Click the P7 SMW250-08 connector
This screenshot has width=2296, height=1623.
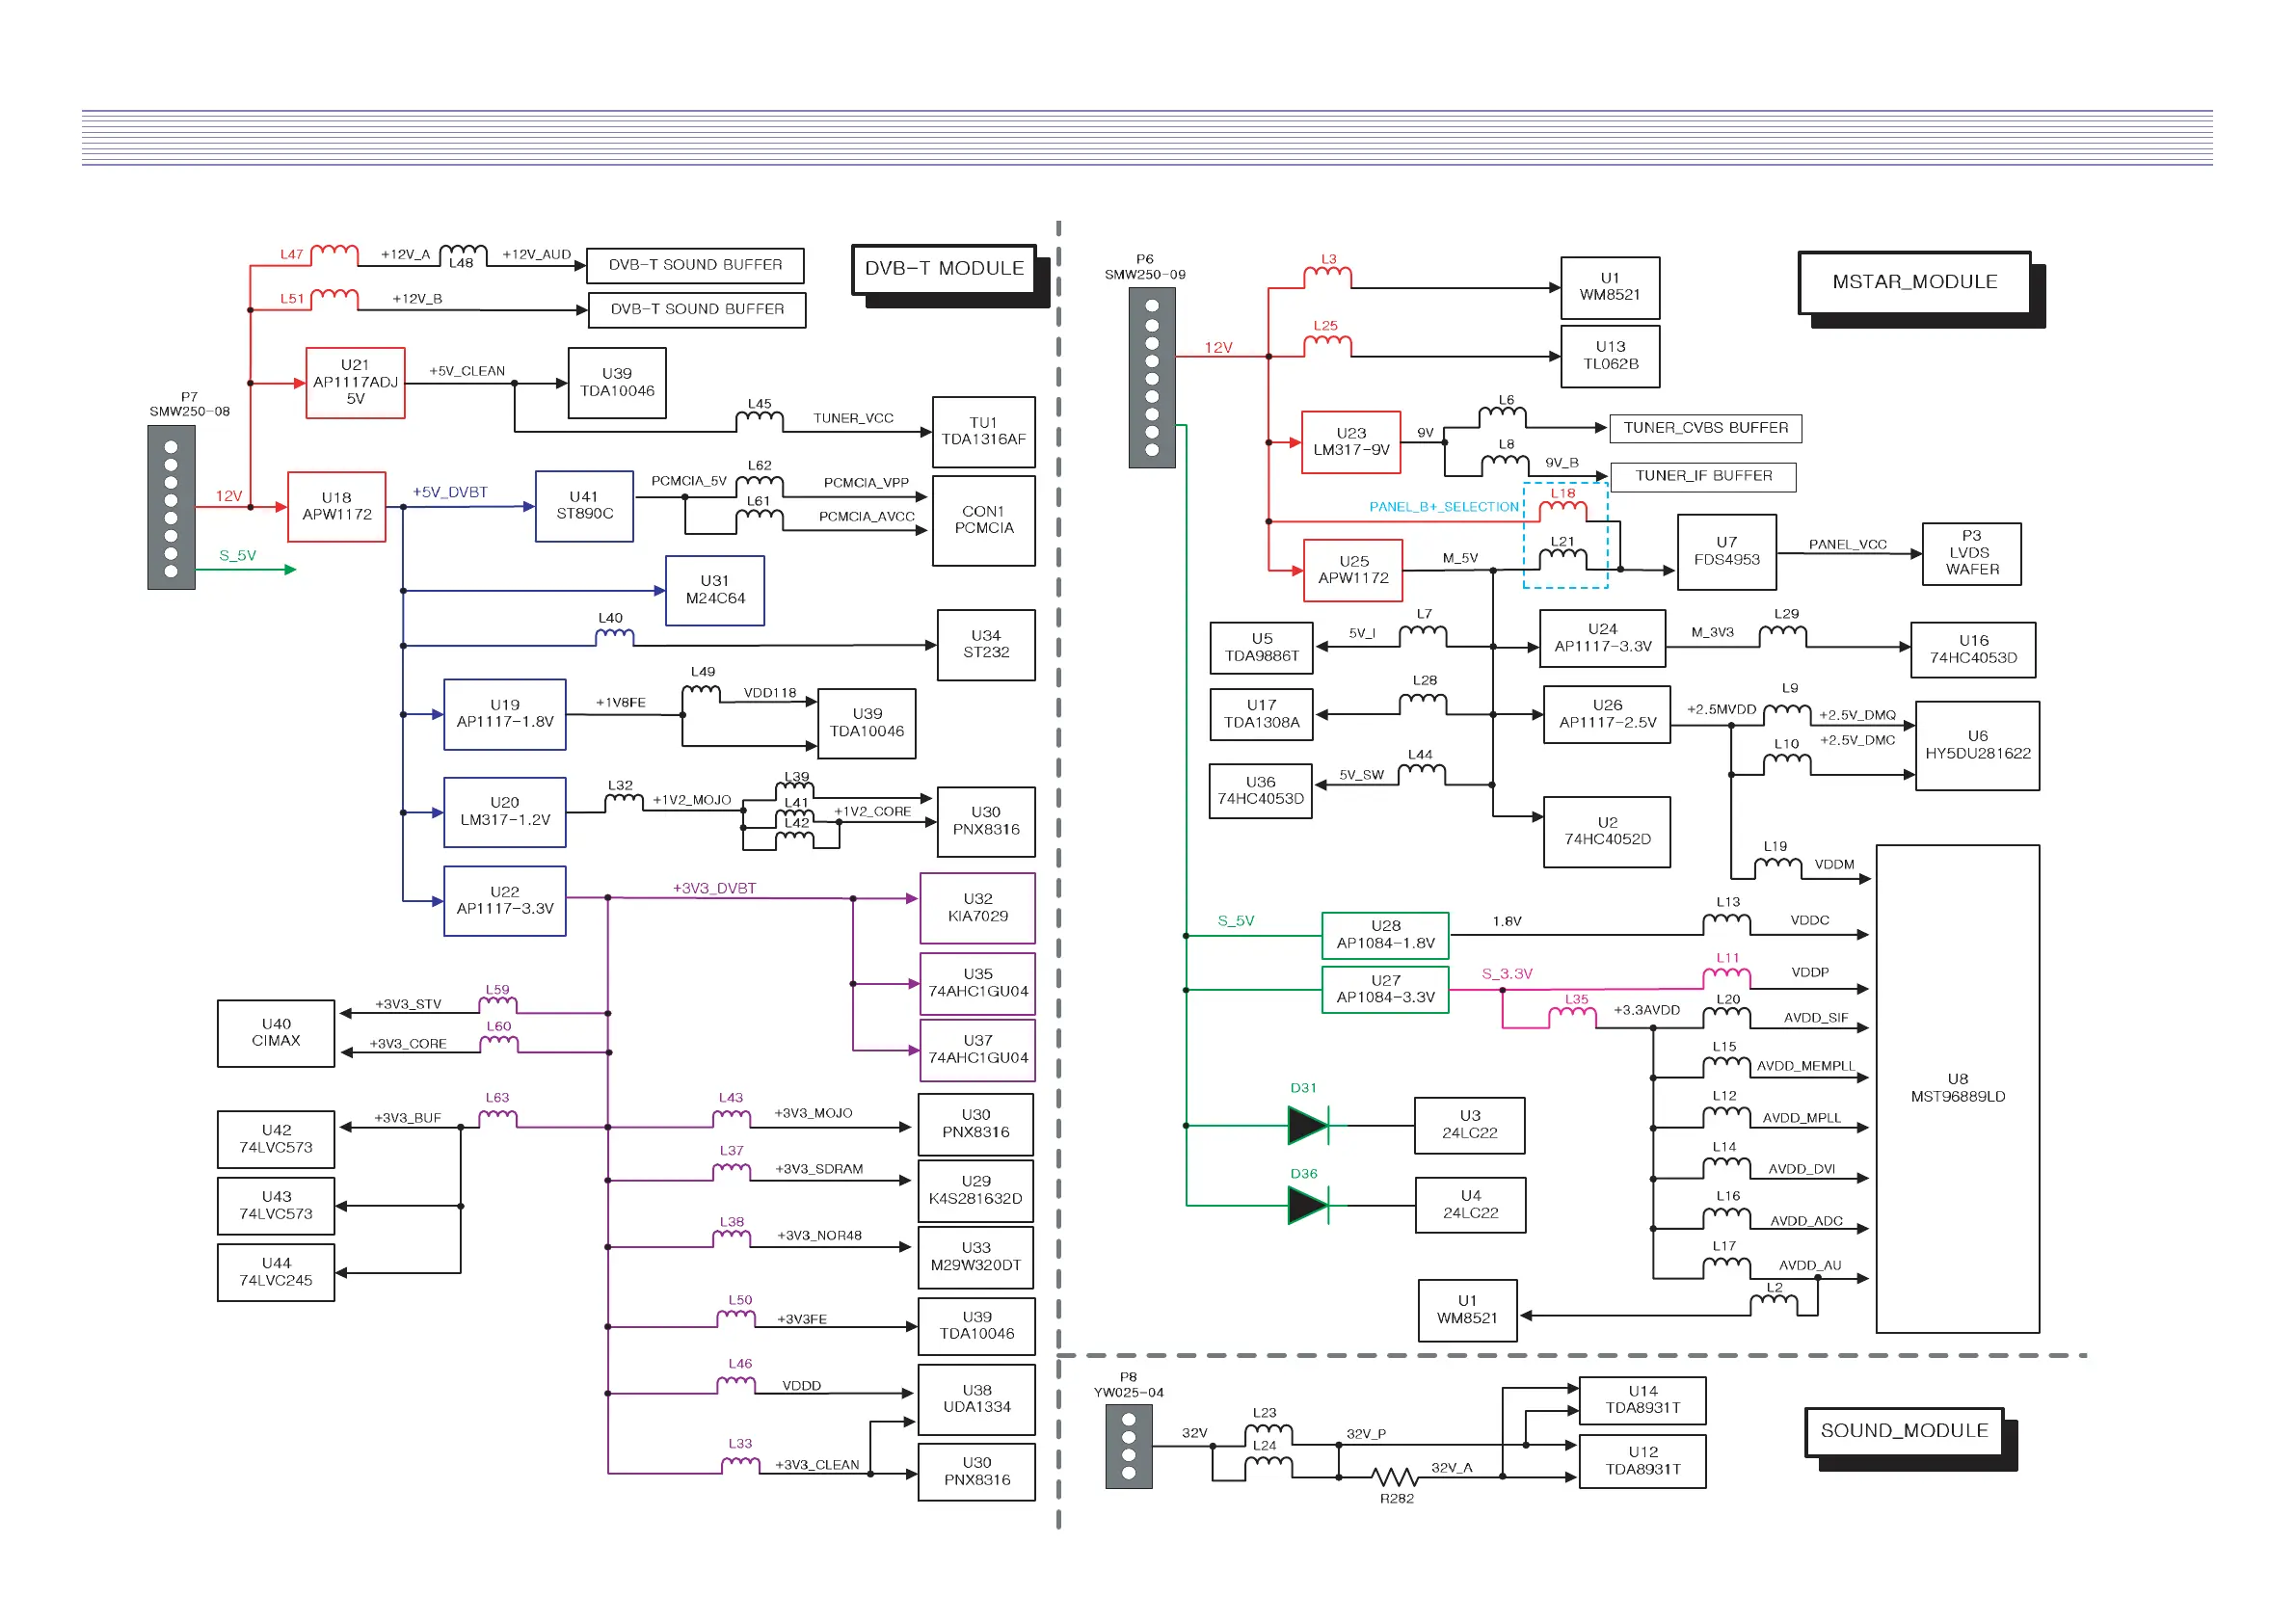tap(171, 507)
